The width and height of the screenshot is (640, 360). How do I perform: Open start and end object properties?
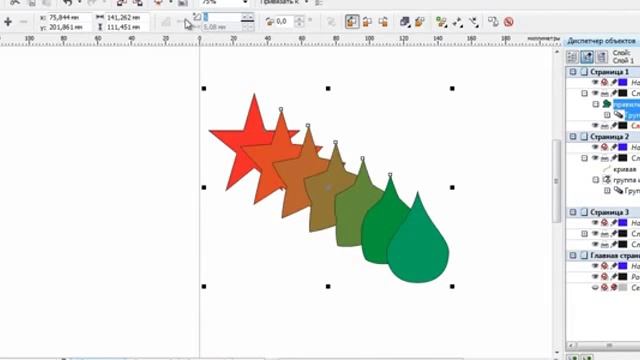click(x=458, y=22)
